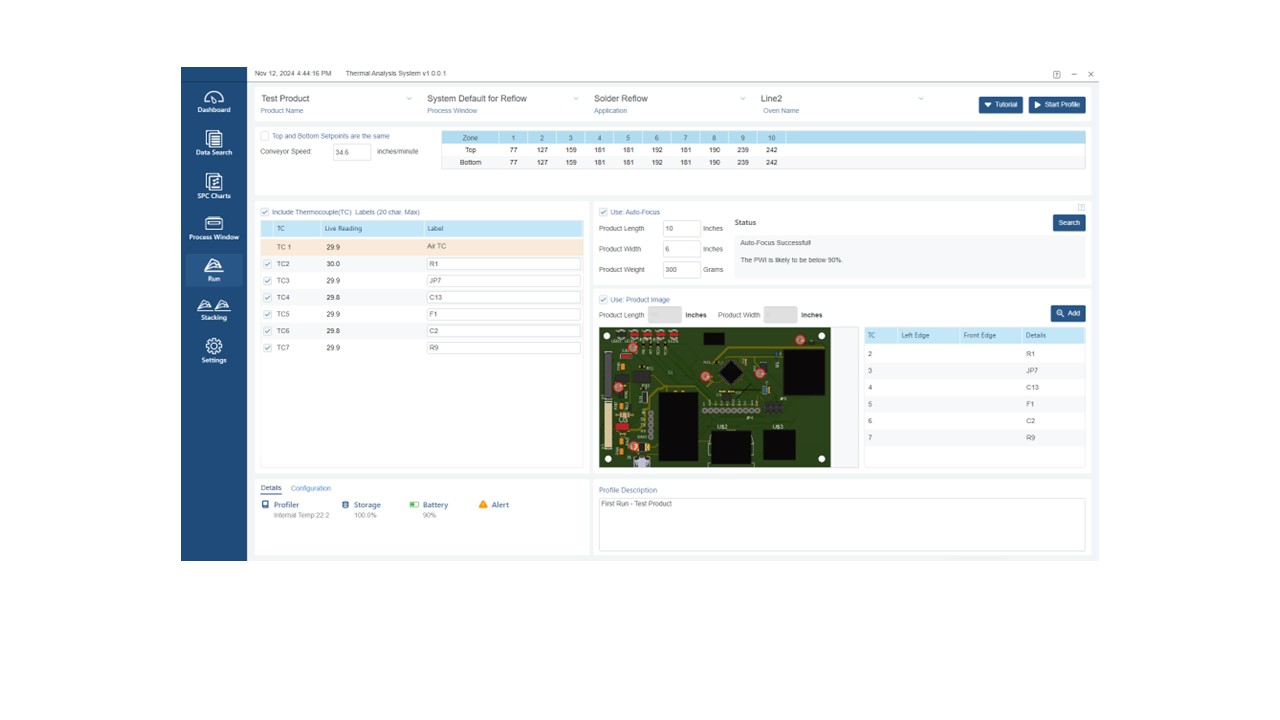
Task: Click the Tutorial button
Action: click(999, 104)
